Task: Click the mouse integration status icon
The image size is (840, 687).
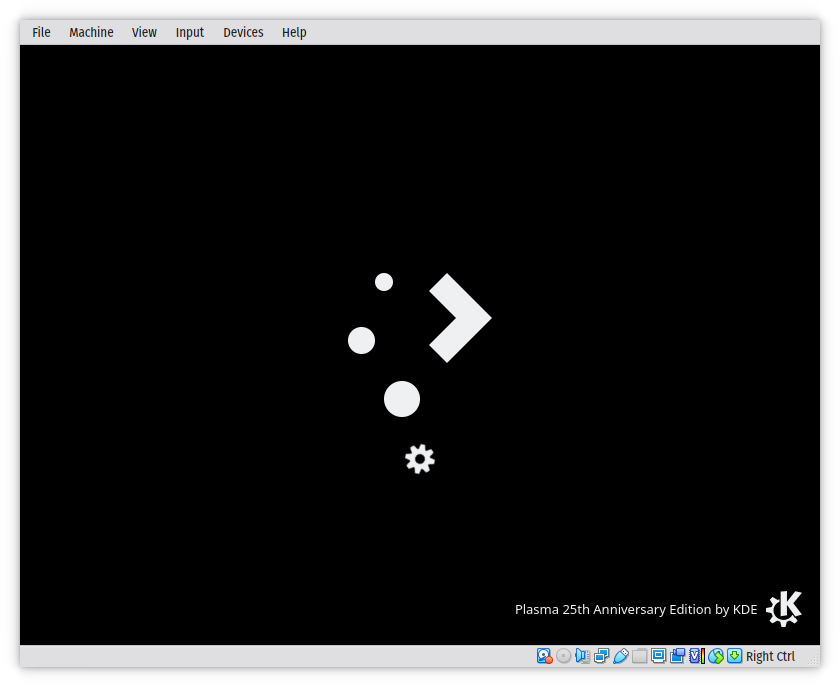Action: coord(716,656)
